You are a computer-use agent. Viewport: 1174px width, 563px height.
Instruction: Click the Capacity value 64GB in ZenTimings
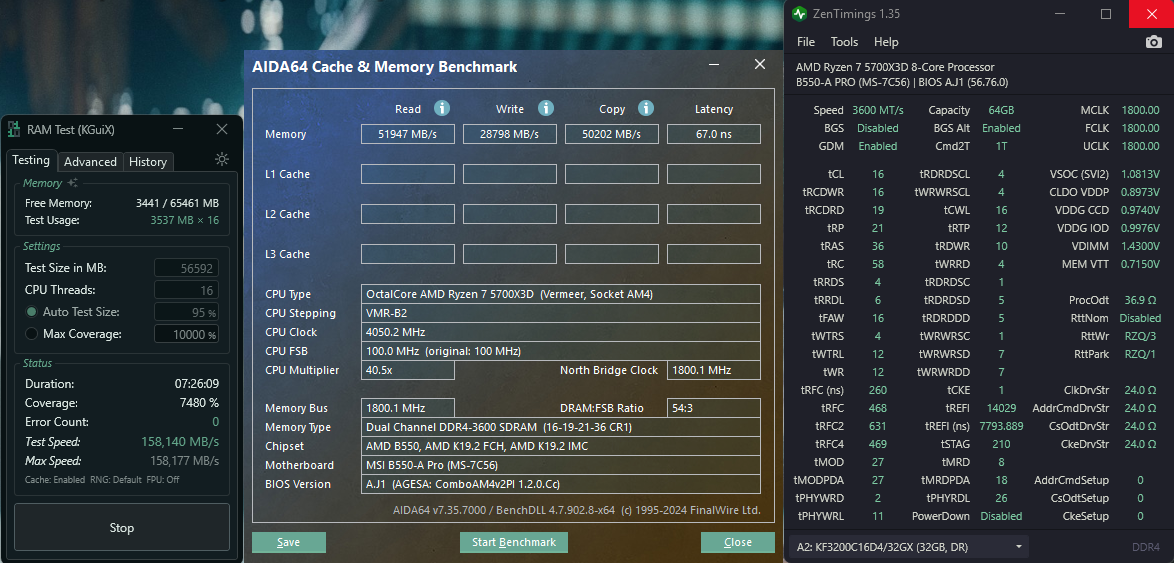(x=1001, y=110)
